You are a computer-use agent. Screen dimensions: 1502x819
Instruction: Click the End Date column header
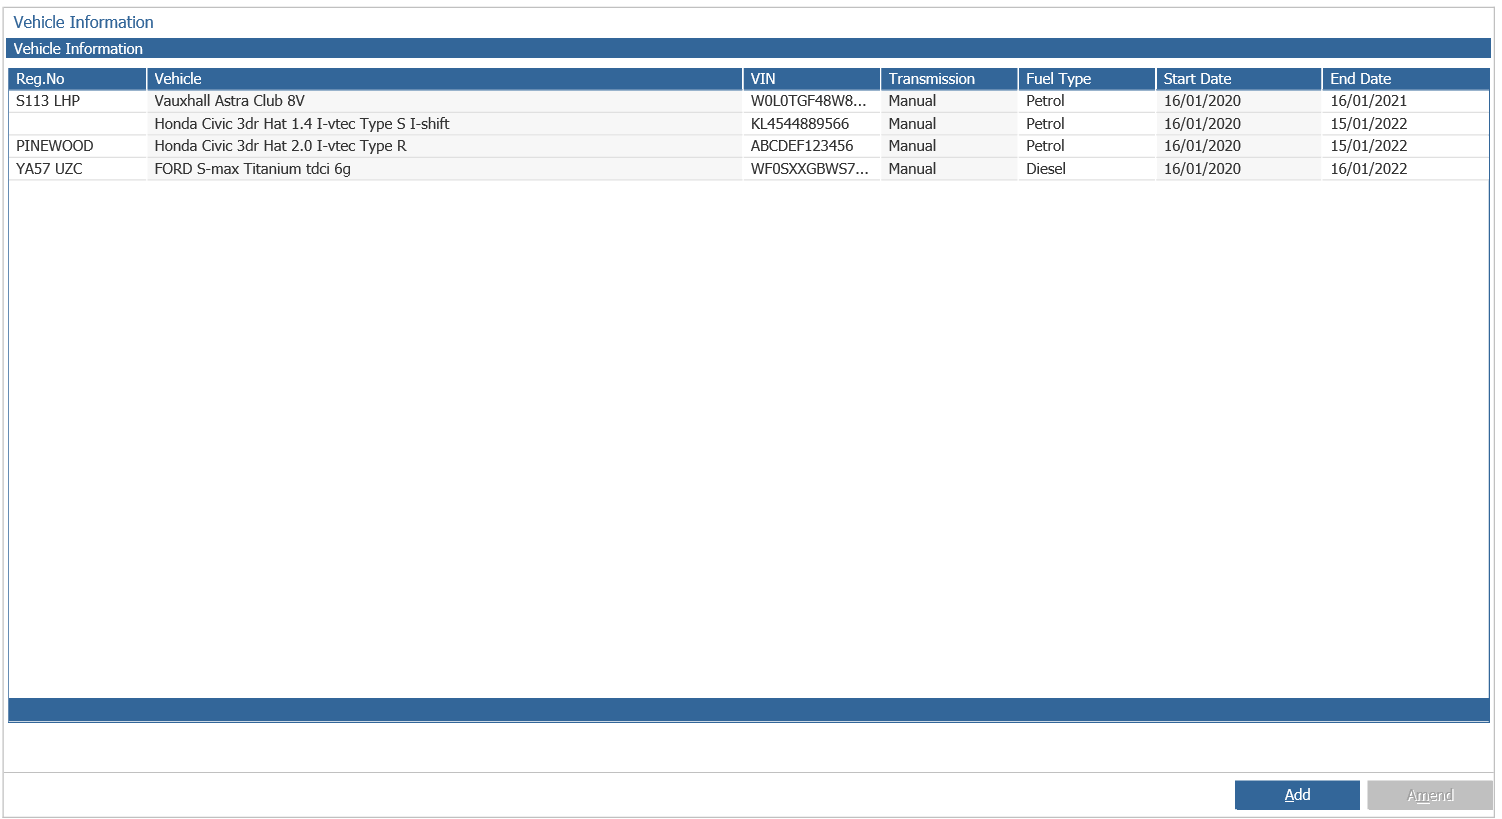coord(1405,79)
